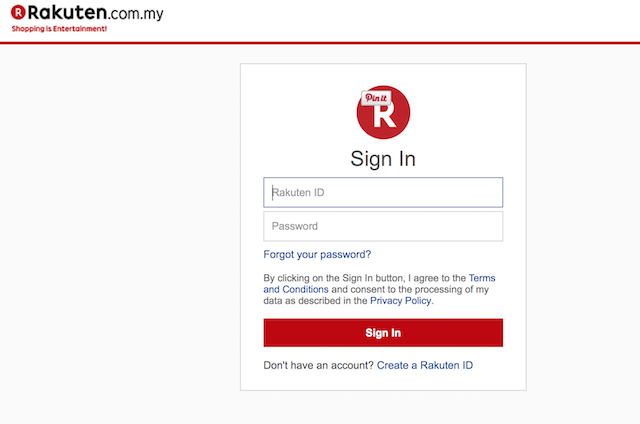Click the consent agreement paragraph text
Screen dimensions: 640x424
click(360, 289)
